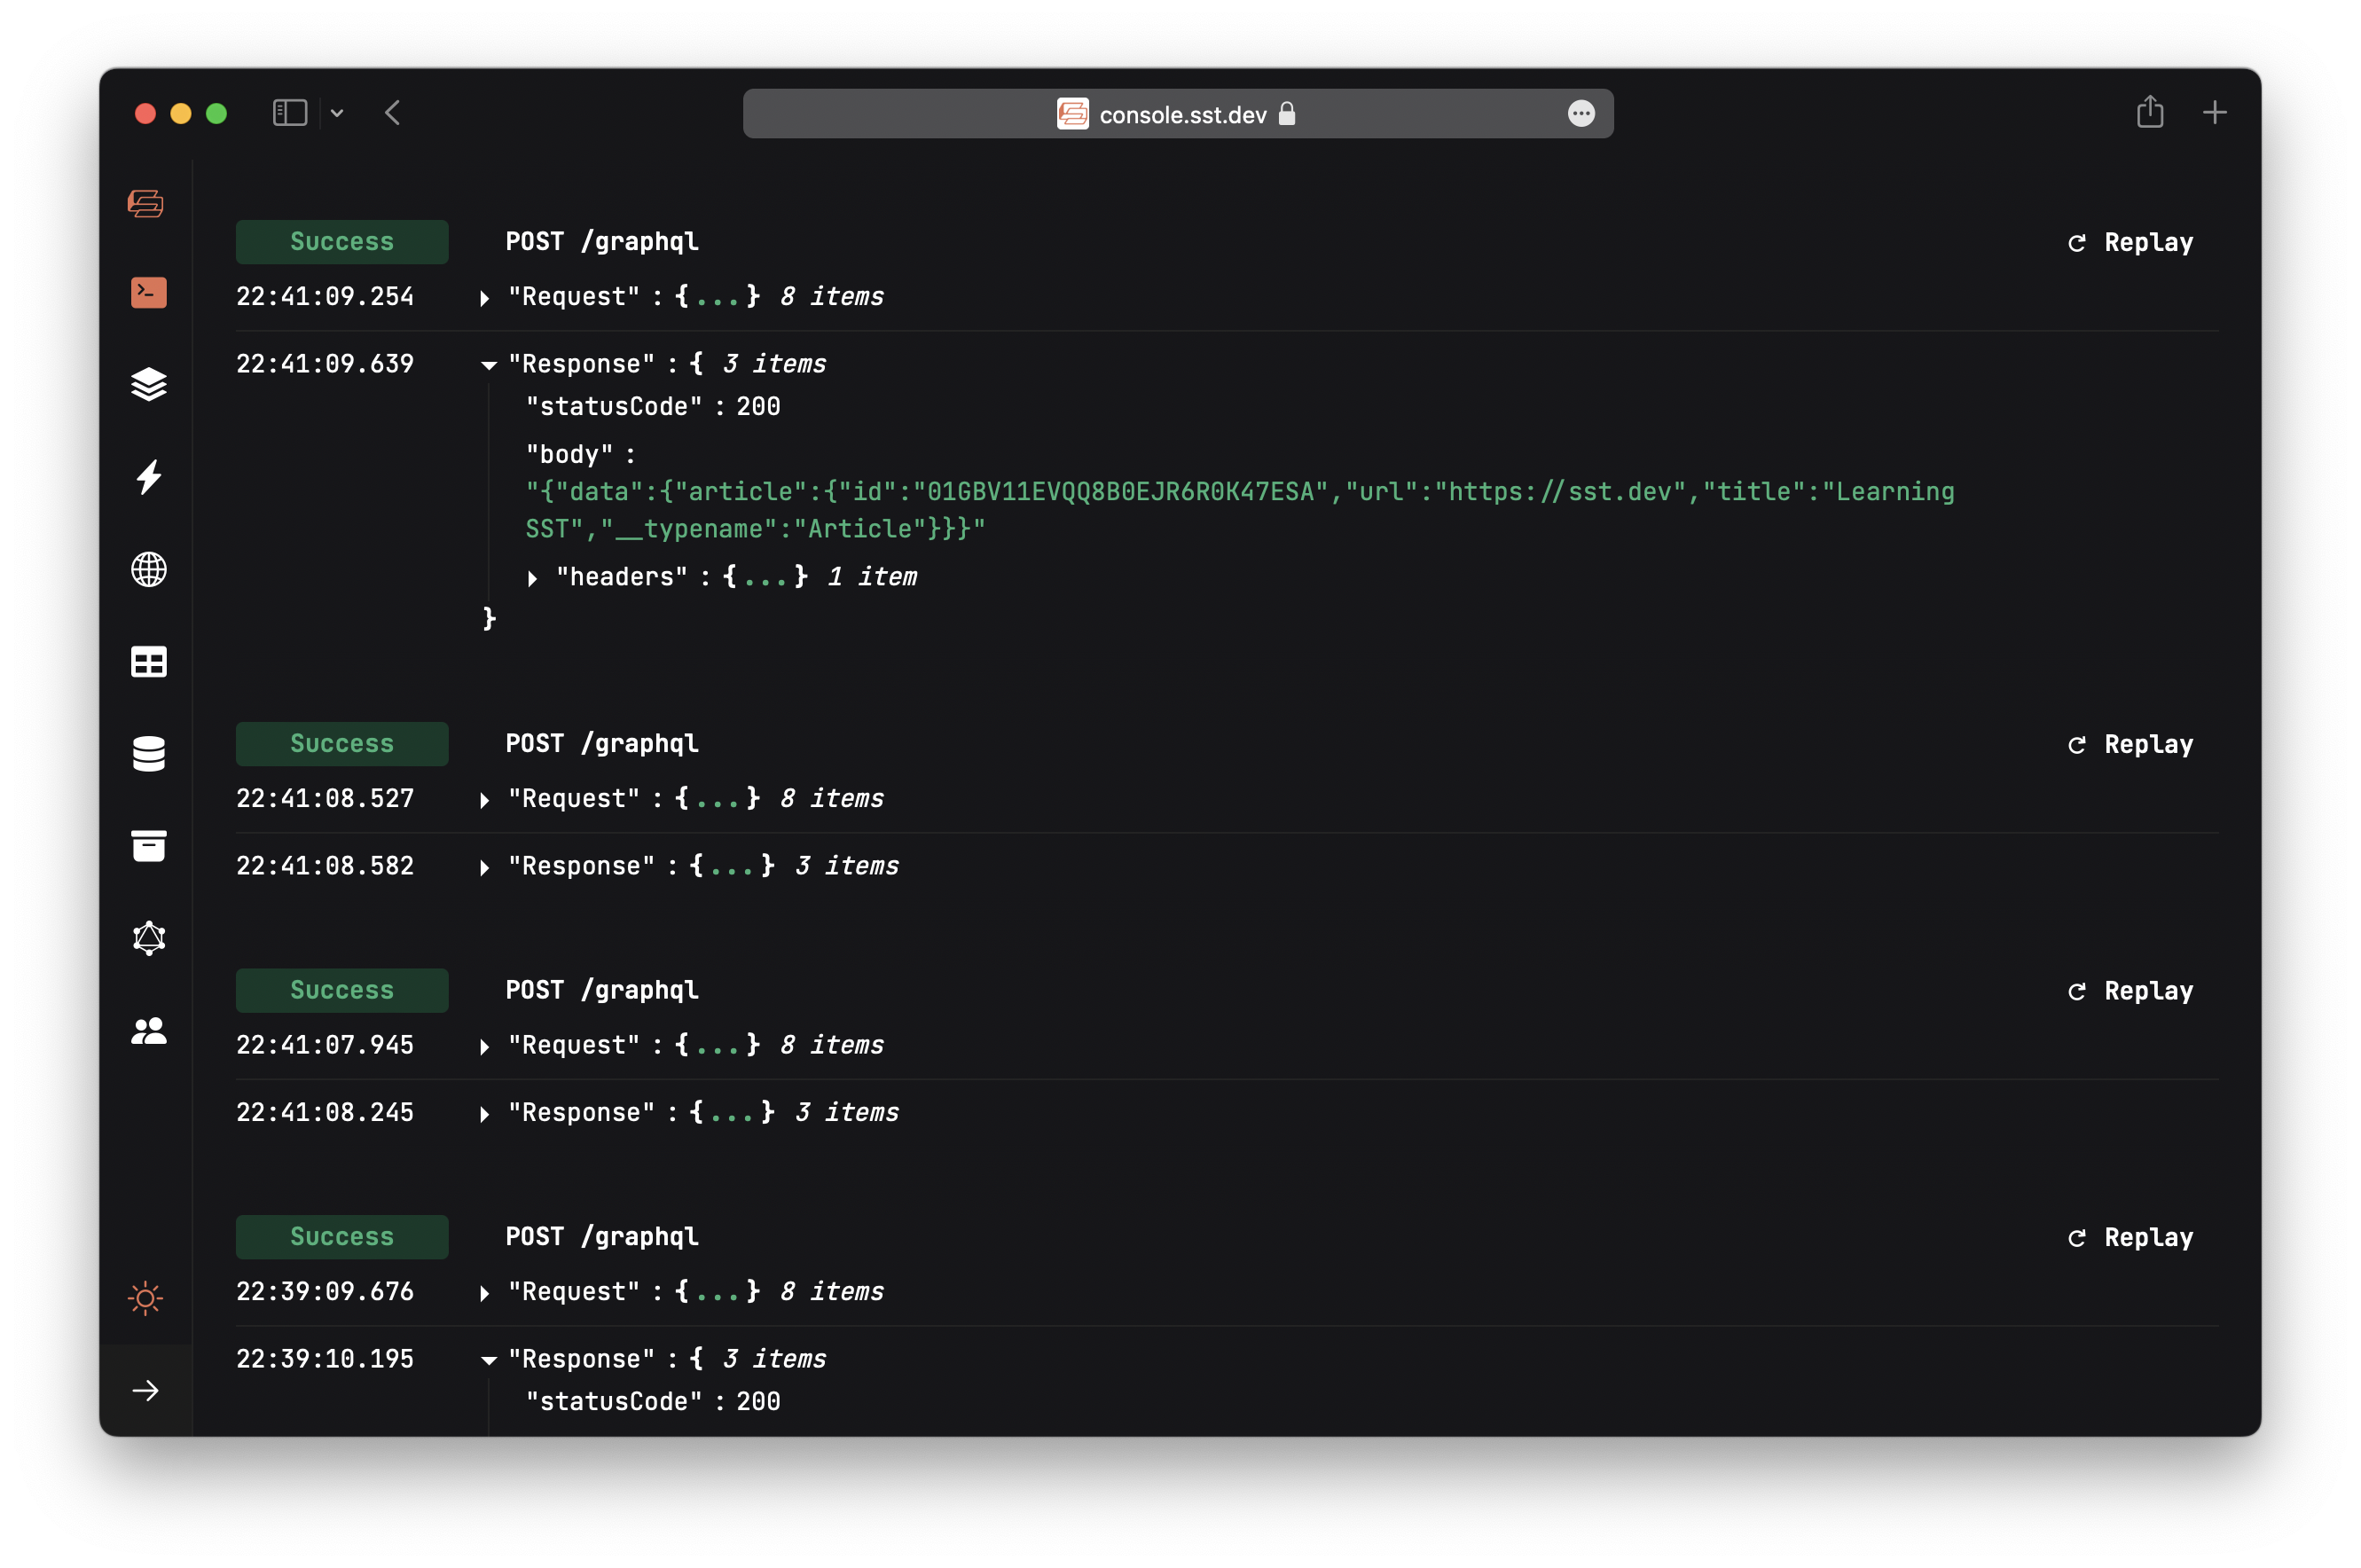Open the SST Console home via logo icon

[147, 203]
